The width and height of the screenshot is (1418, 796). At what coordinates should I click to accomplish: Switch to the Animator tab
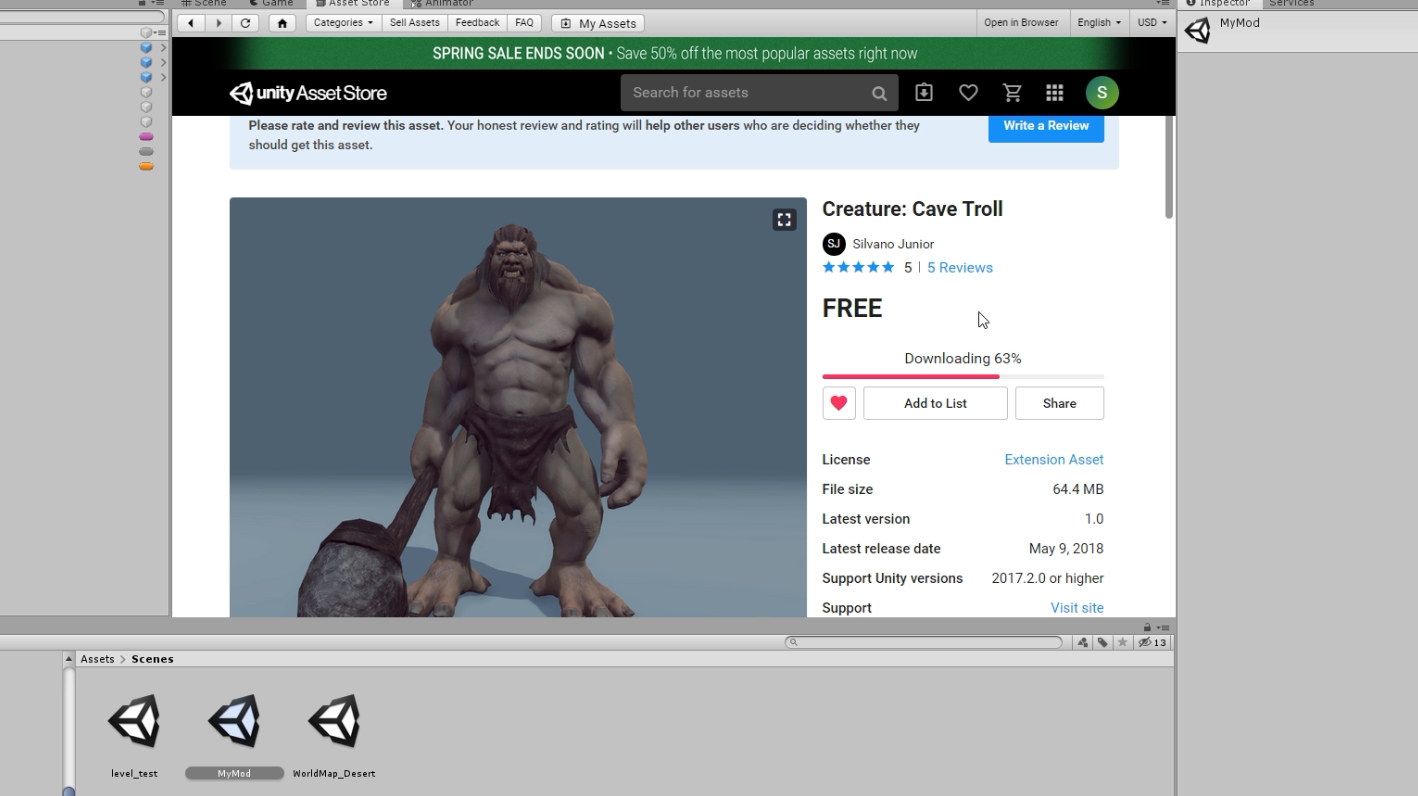click(441, 3)
